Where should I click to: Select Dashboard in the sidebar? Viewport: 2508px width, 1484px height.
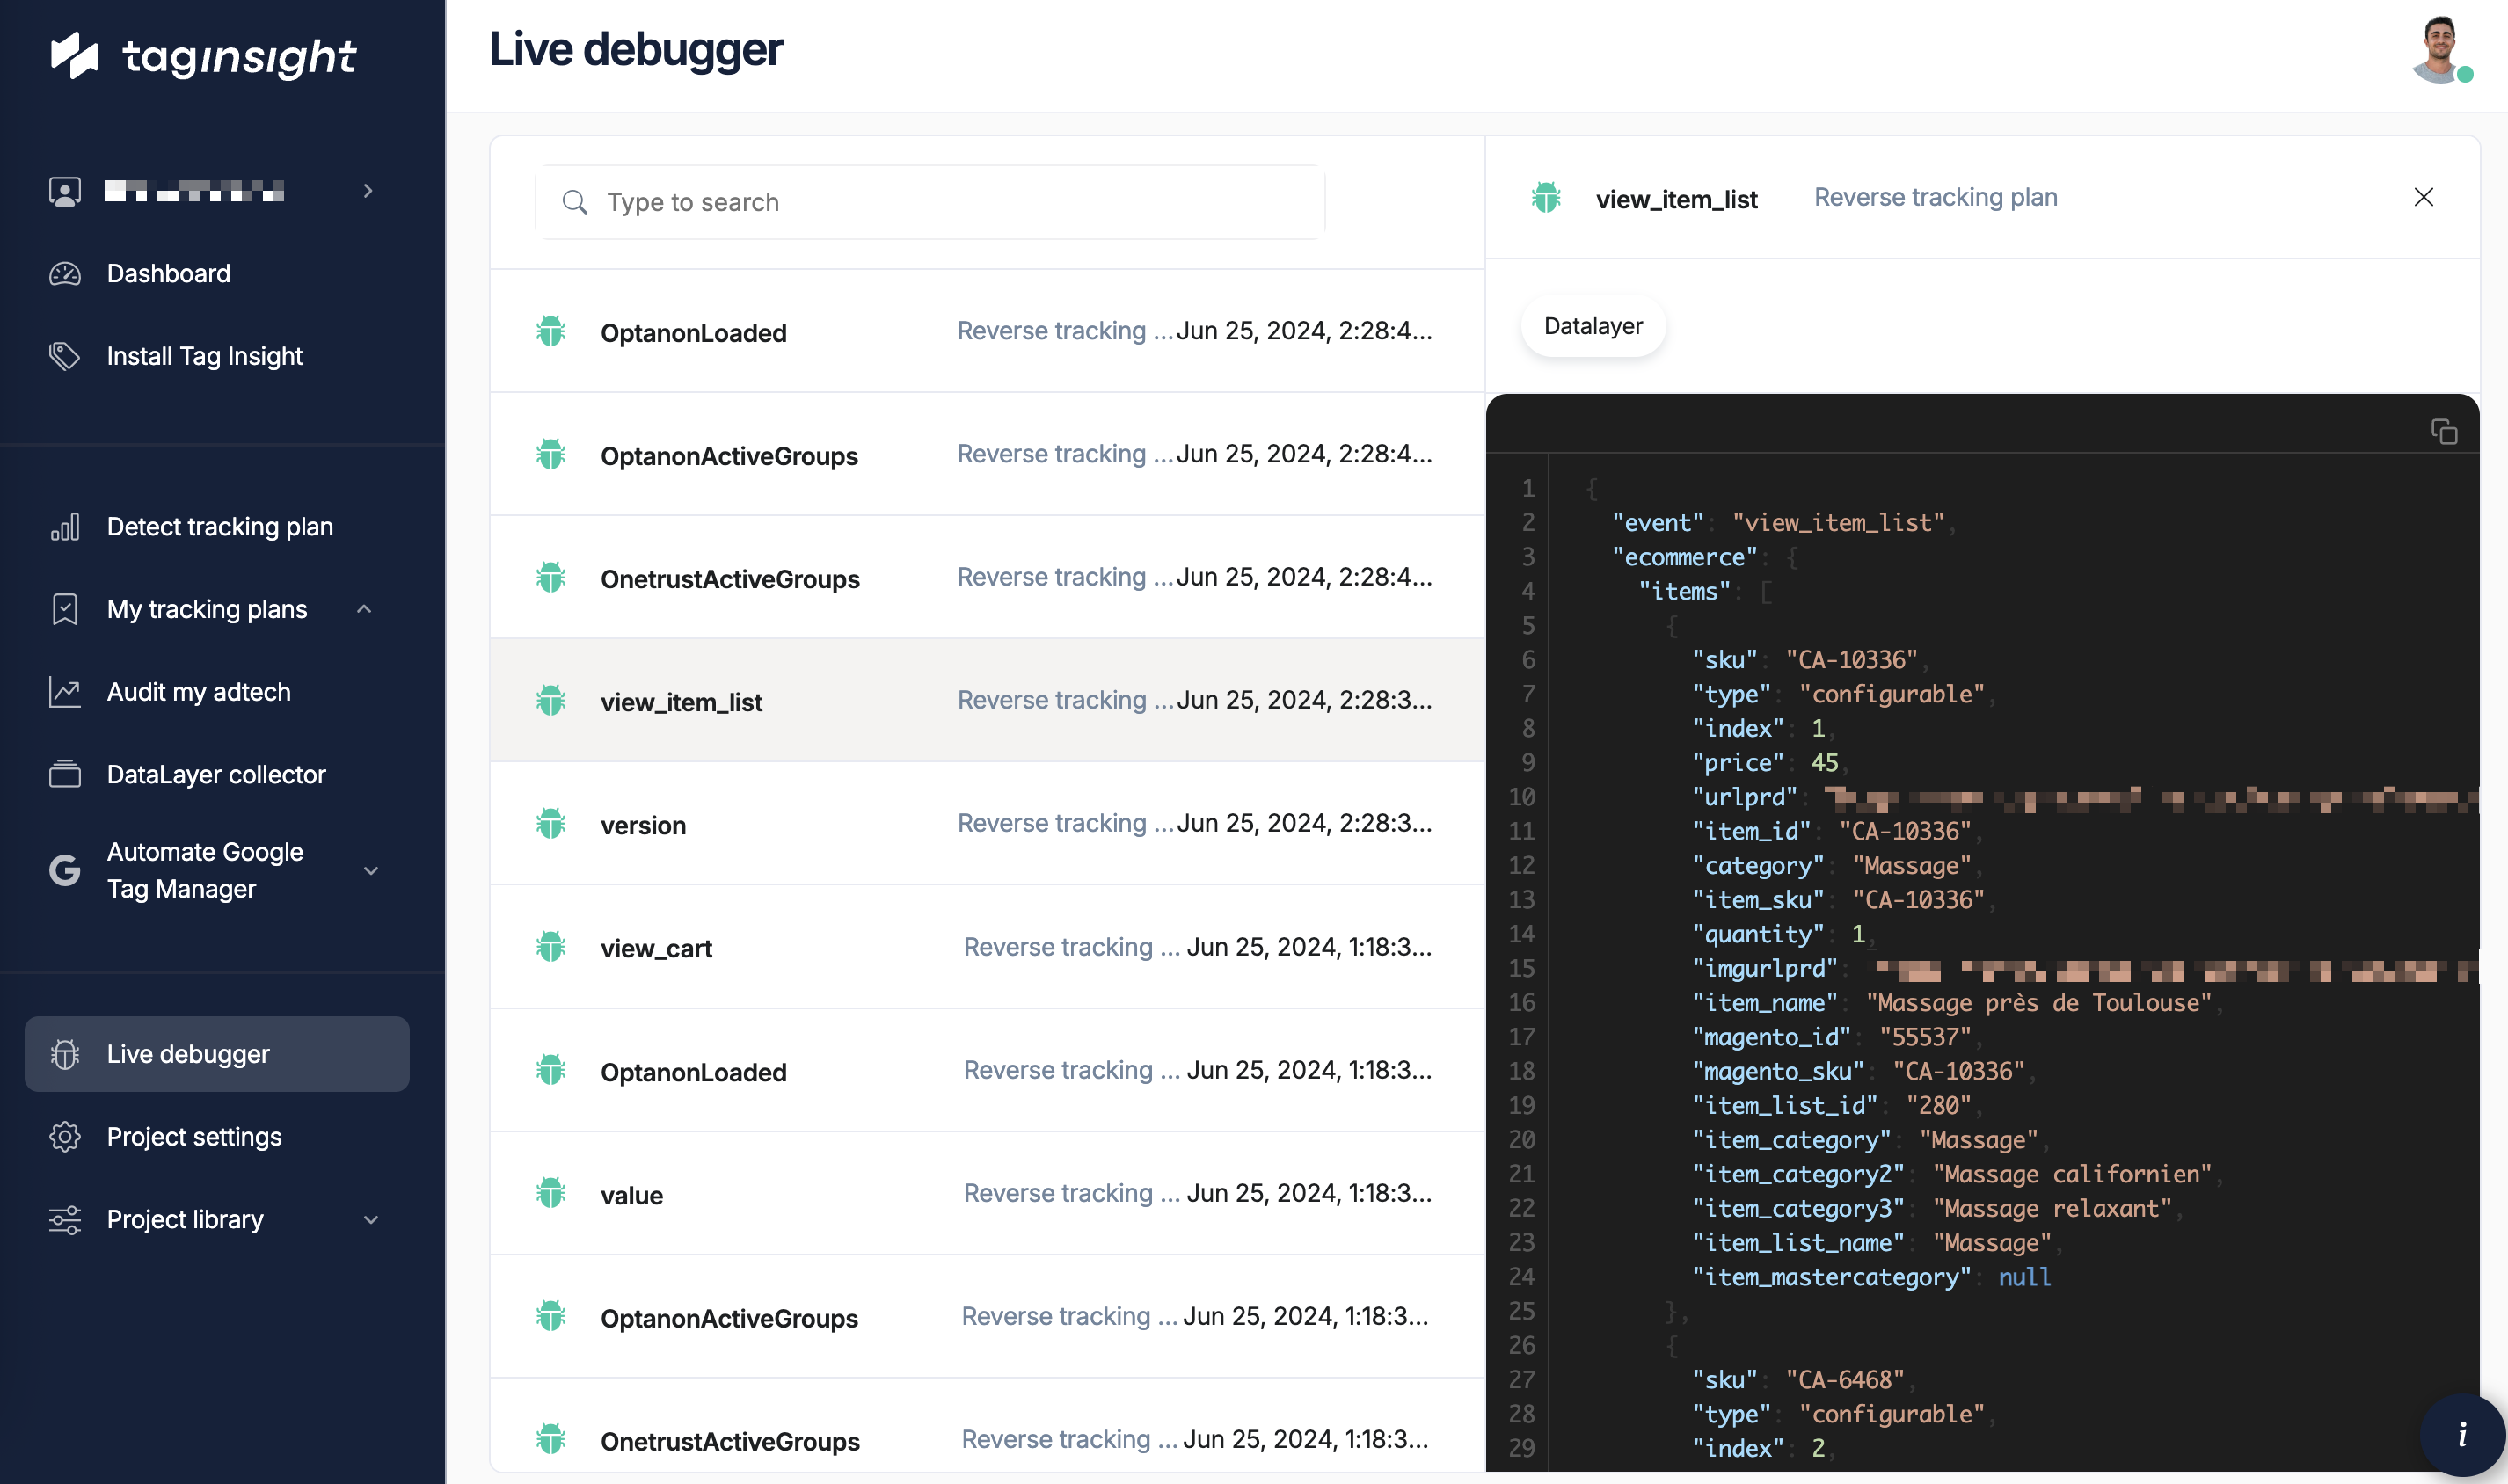tap(168, 273)
